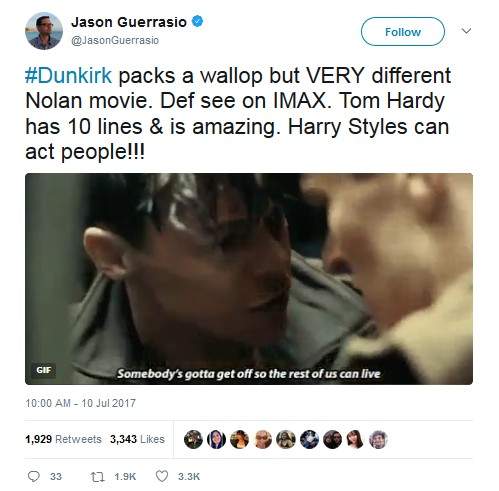Open Jason Guerrasio's profile picture

[x=44, y=31]
